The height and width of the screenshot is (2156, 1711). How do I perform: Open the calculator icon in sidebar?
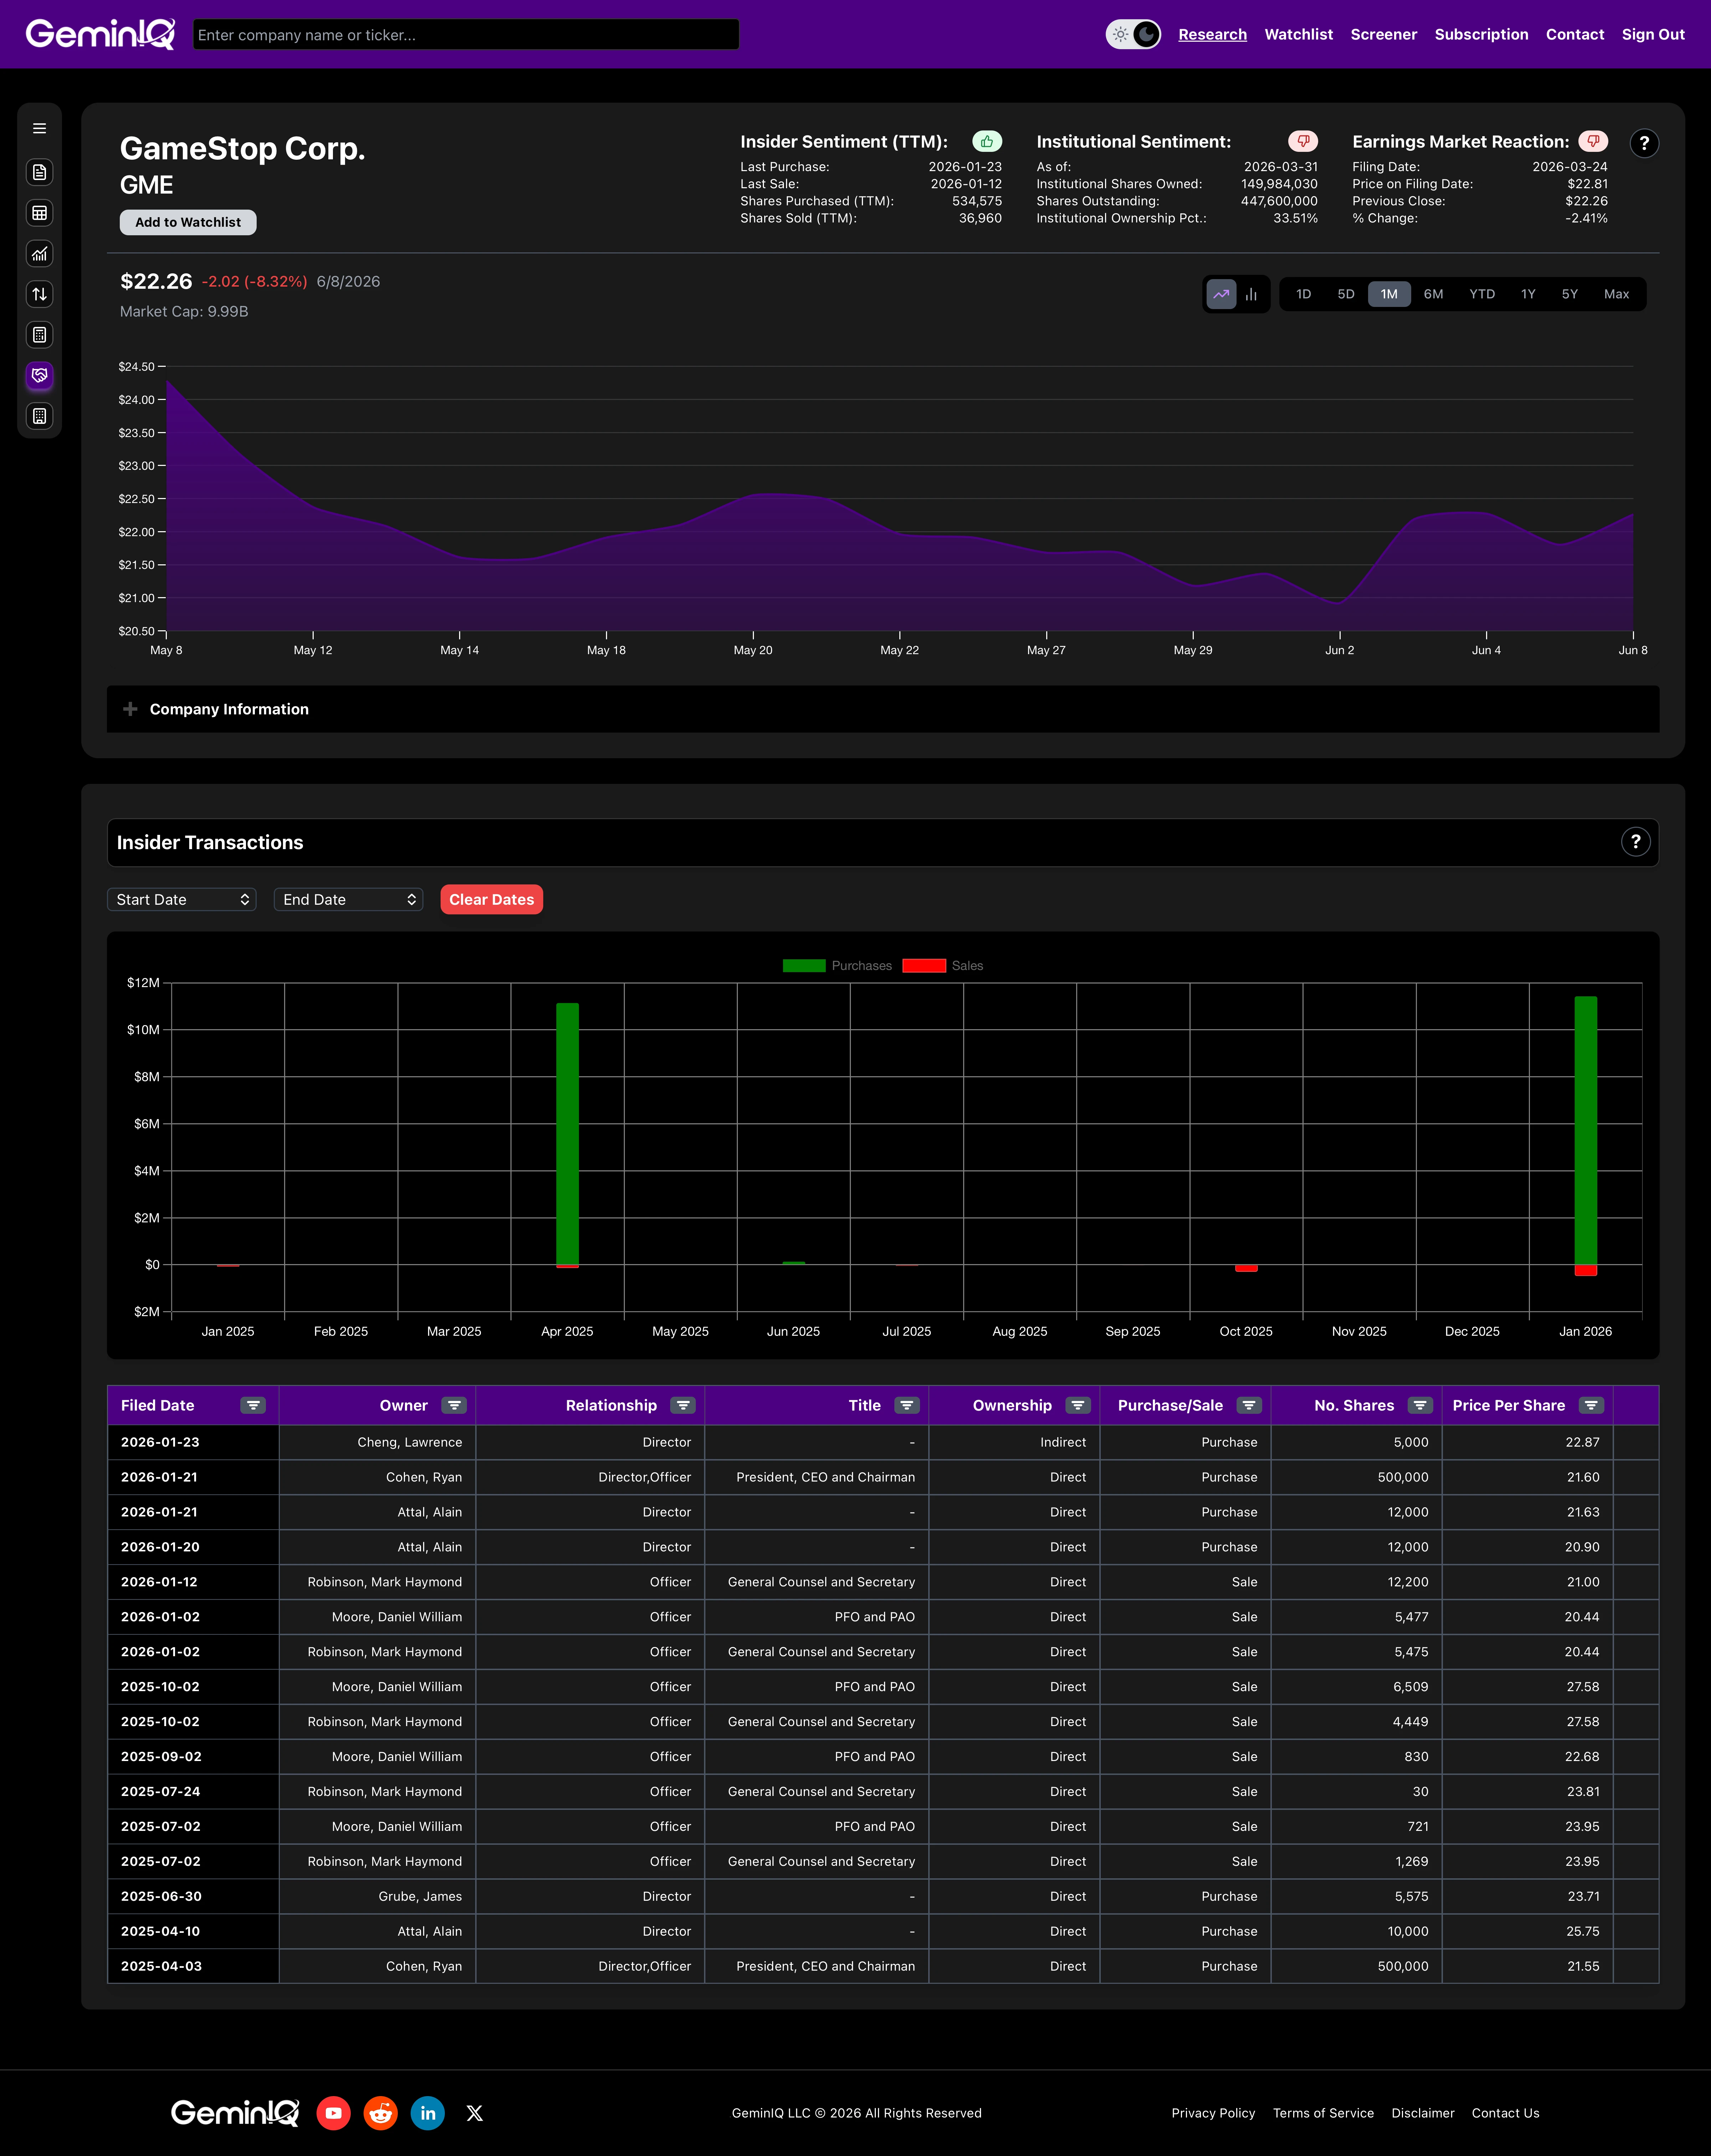(x=39, y=335)
